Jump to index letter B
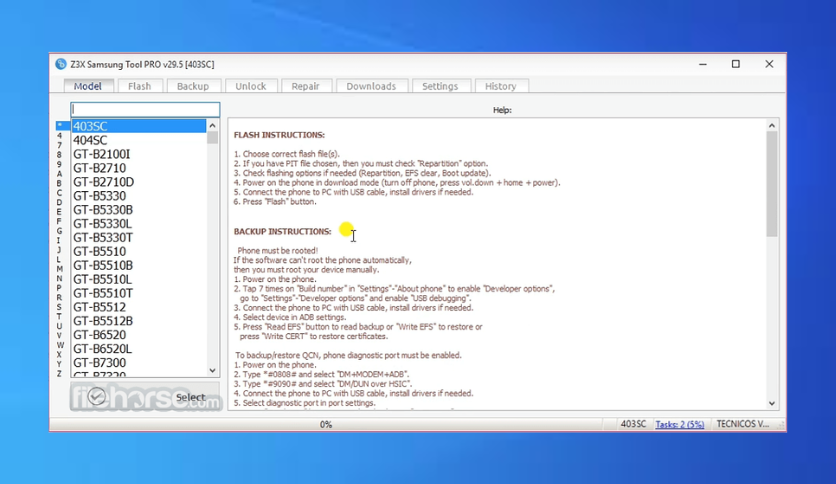This screenshot has height=484, width=836. click(x=59, y=183)
